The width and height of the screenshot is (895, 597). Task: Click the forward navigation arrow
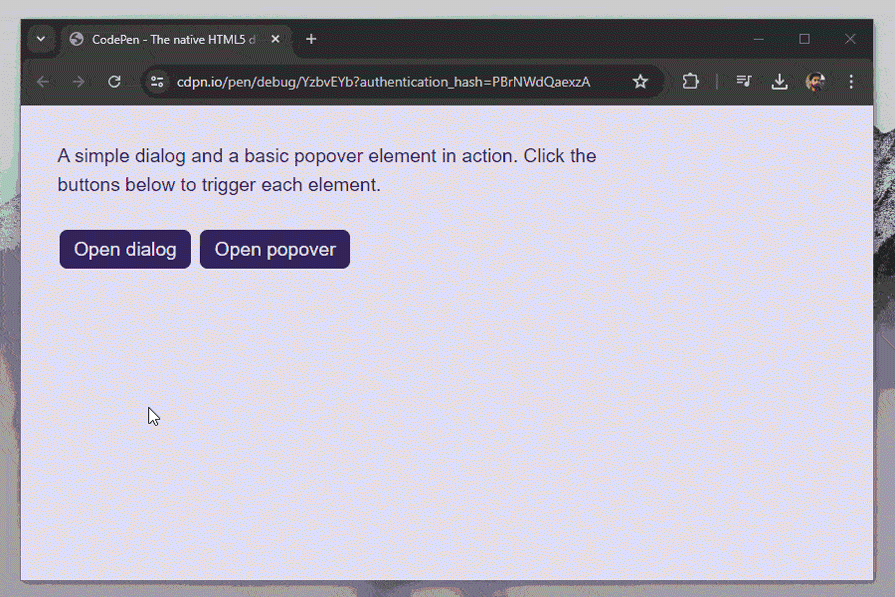pyautogui.click(x=78, y=81)
